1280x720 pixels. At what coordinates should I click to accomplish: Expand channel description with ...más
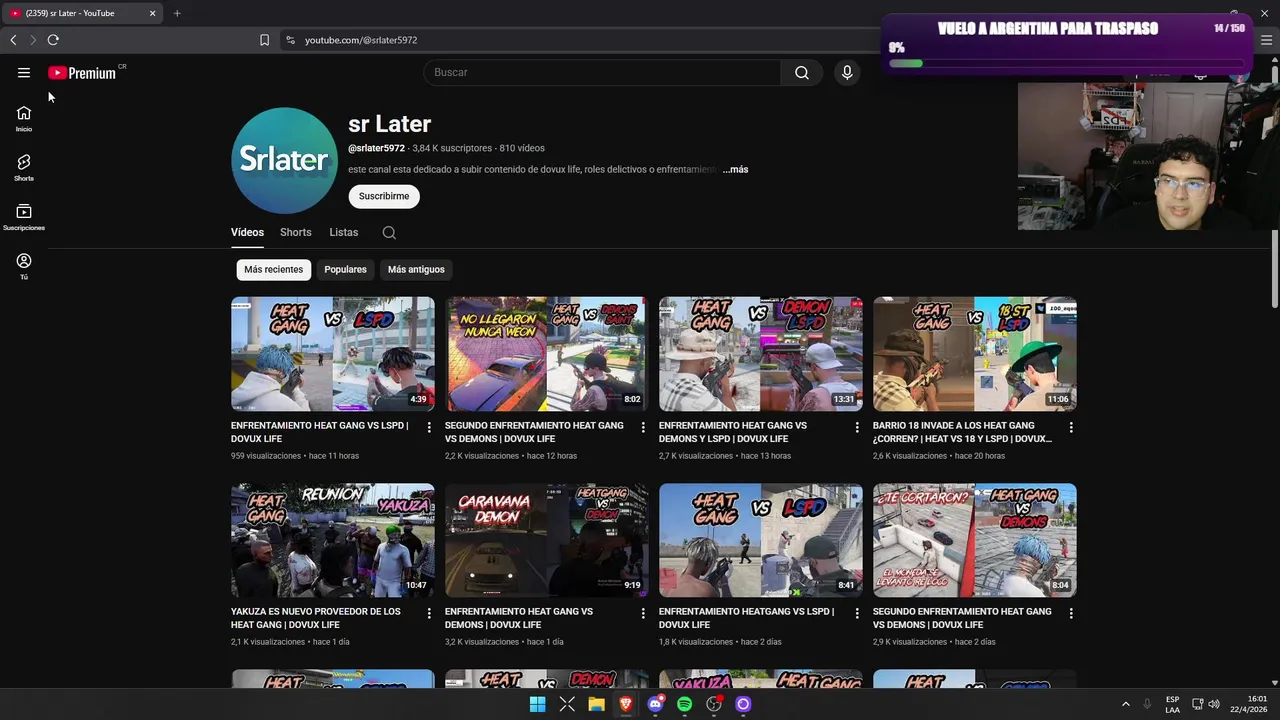tap(736, 169)
